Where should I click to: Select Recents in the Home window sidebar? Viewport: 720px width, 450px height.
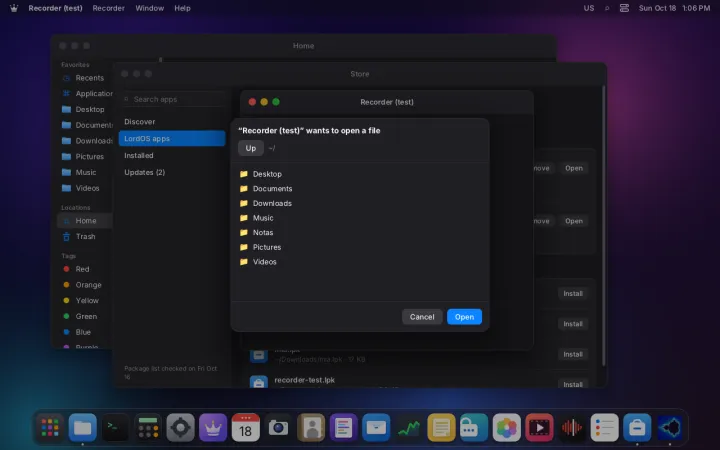point(85,78)
